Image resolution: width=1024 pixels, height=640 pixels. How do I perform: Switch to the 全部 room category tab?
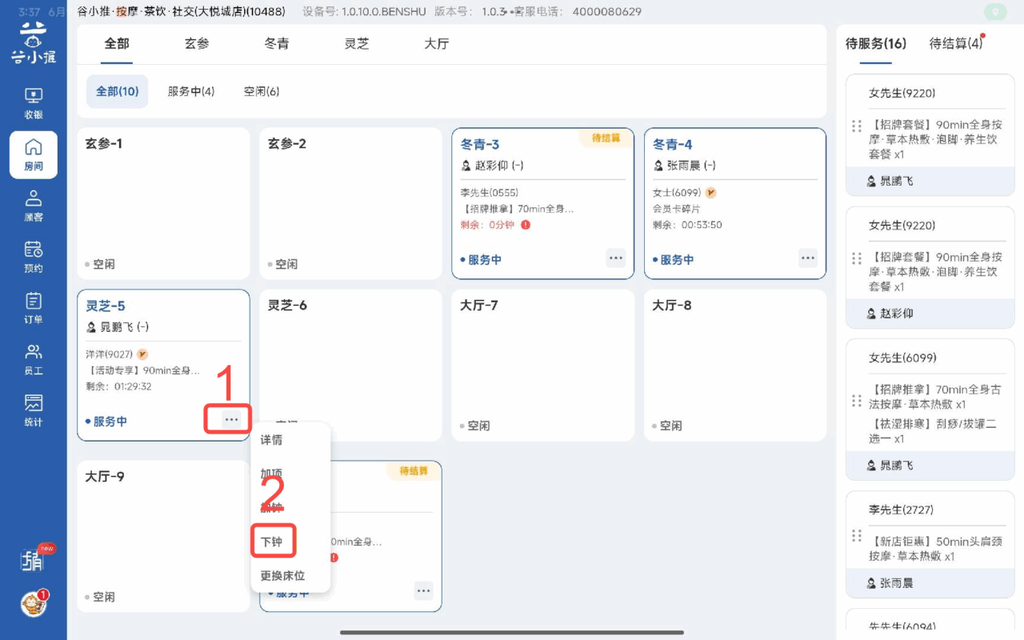click(x=117, y=44)
